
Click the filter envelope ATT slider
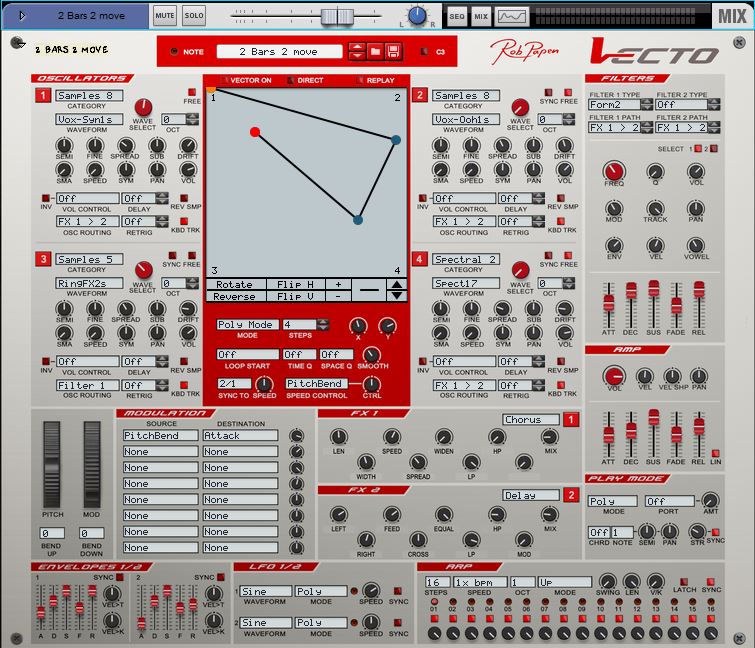[608, 303]
